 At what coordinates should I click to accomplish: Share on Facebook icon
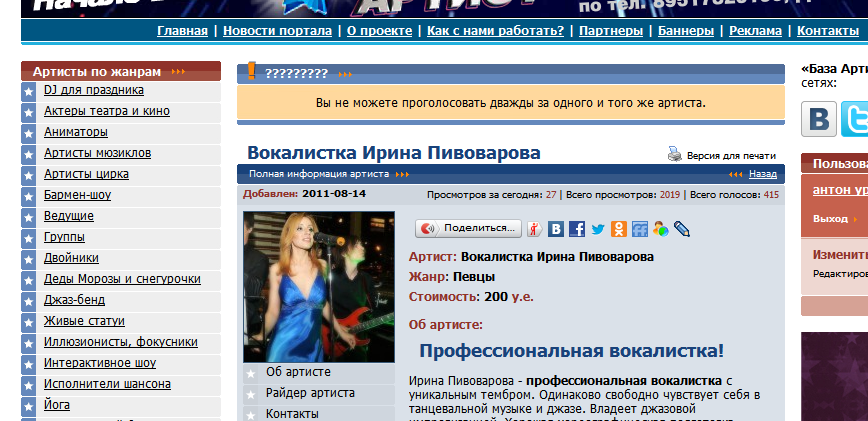tap(576, 228)
